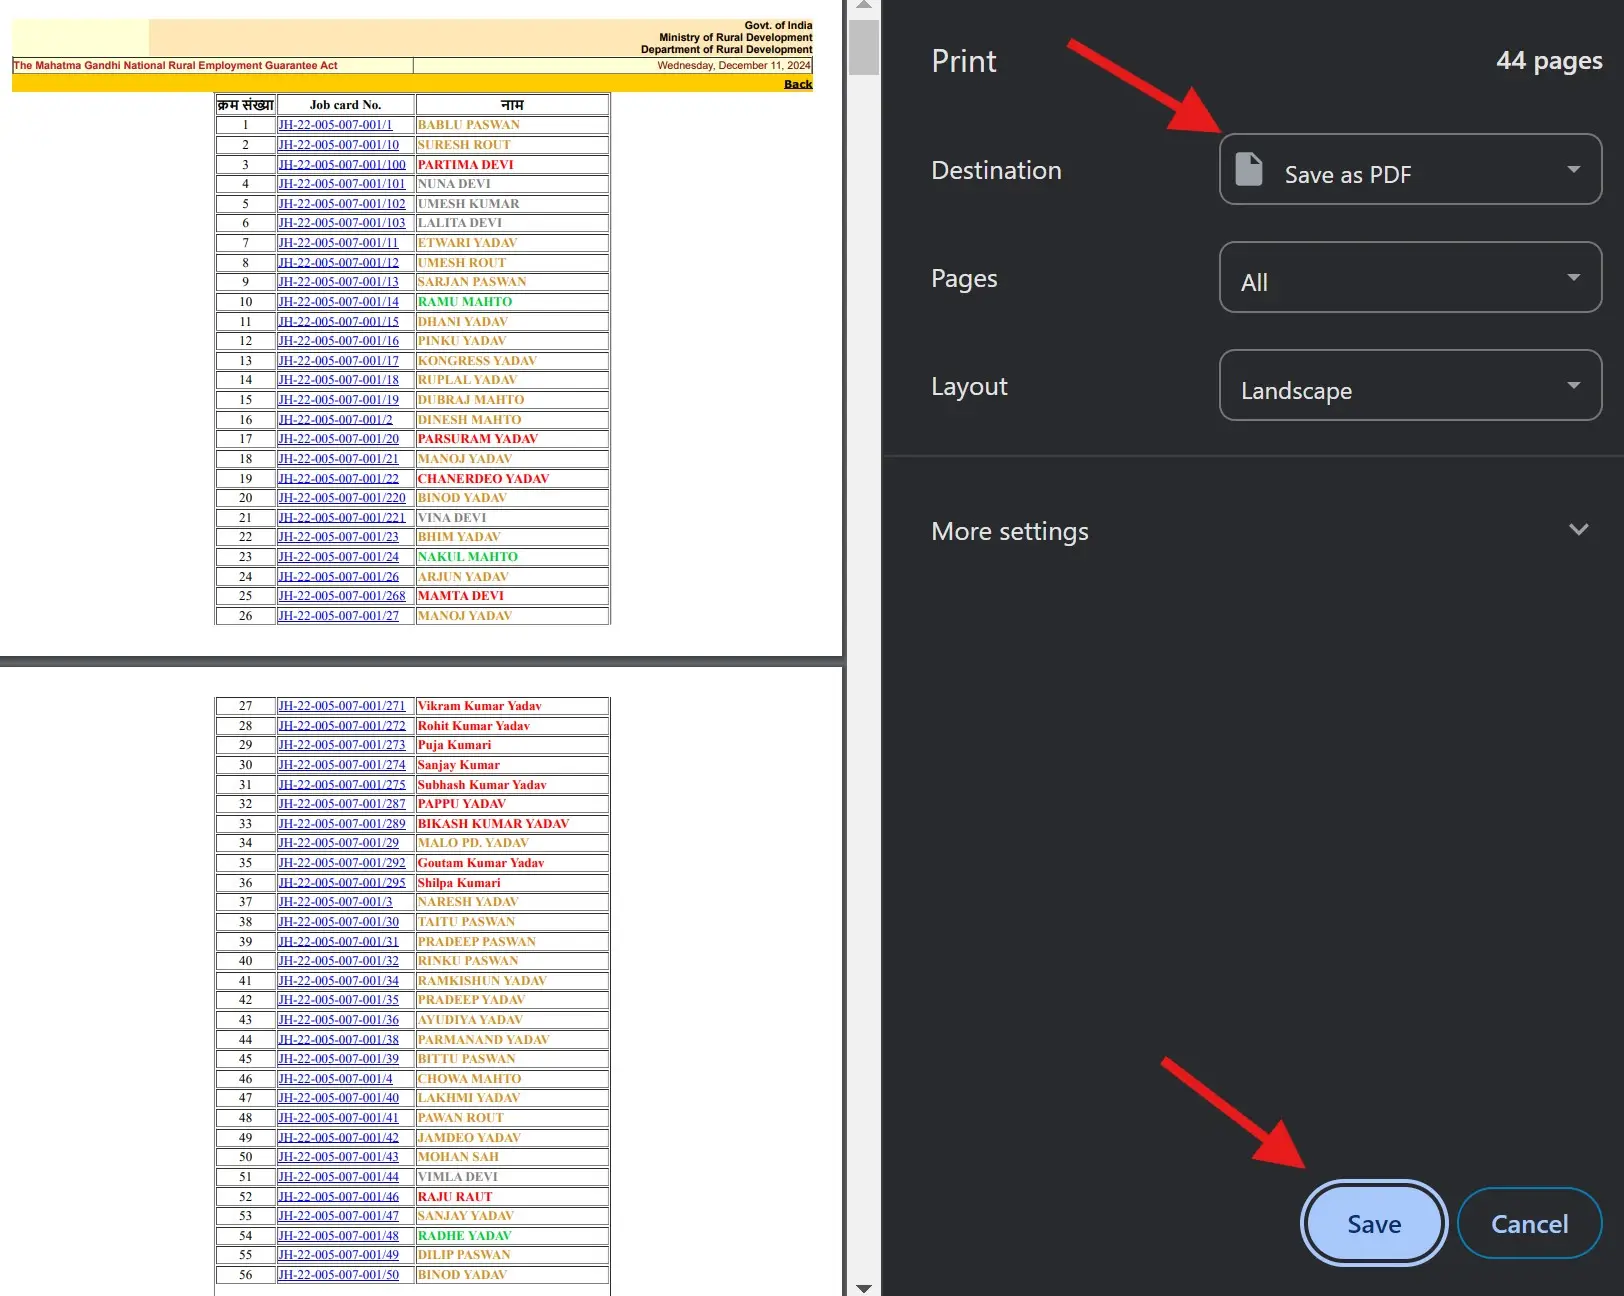Click preview scrollbar up arrow

click(x=864, y=6)
